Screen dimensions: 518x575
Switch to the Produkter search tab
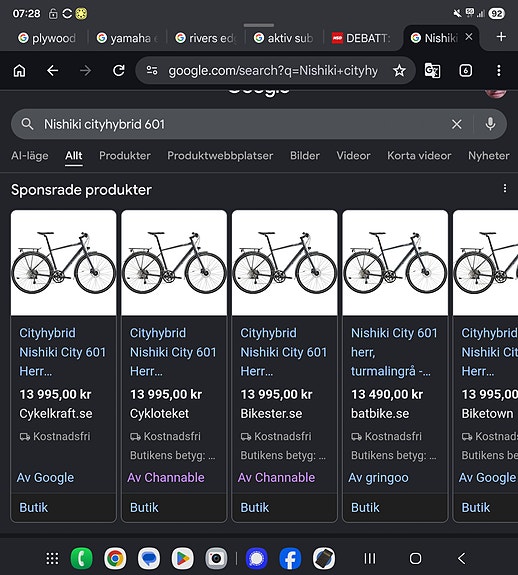[x=125, y=155]
